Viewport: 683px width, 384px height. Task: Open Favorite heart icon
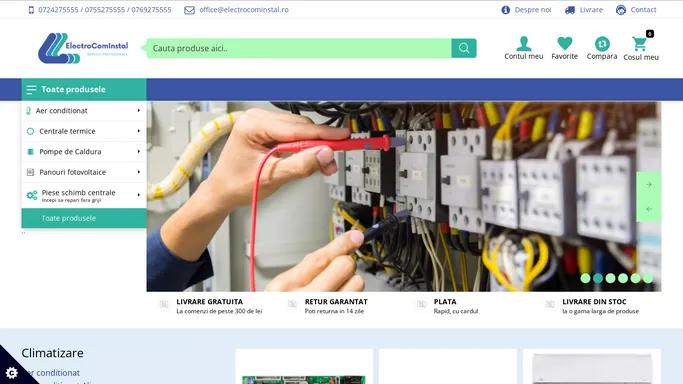[x=565, y=44]
